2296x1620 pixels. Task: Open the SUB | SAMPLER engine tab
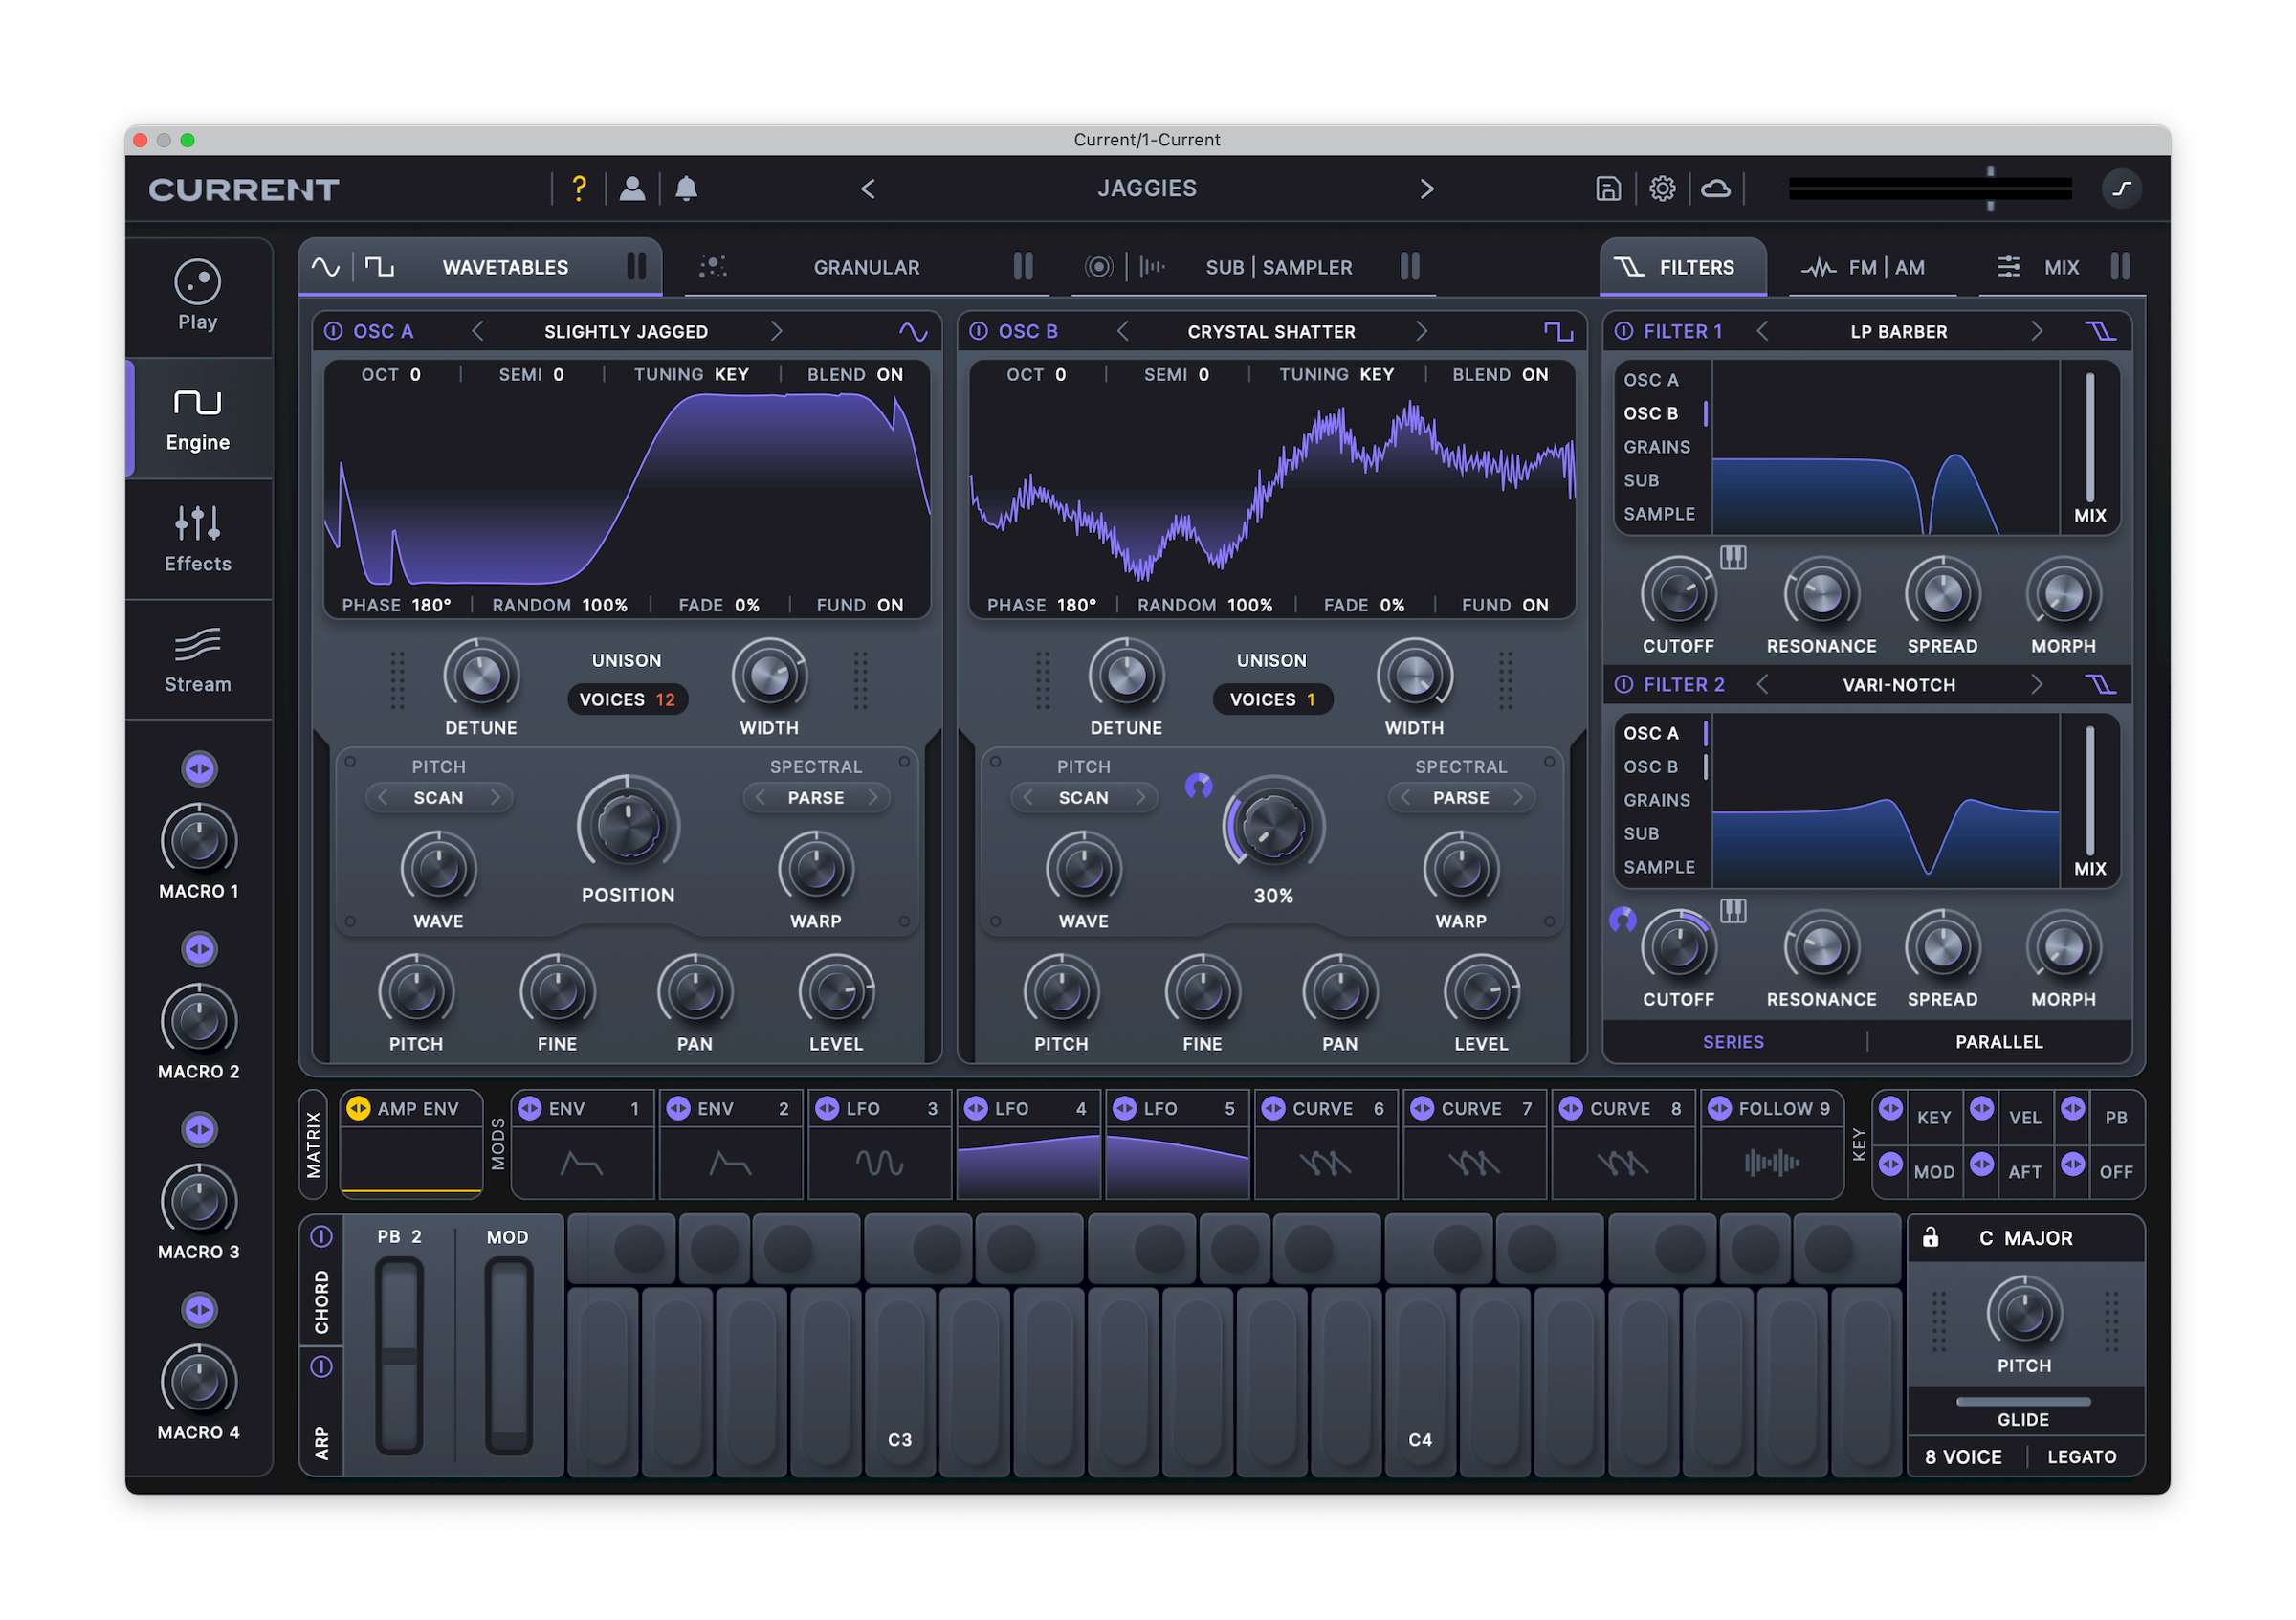click(1280, 267)
